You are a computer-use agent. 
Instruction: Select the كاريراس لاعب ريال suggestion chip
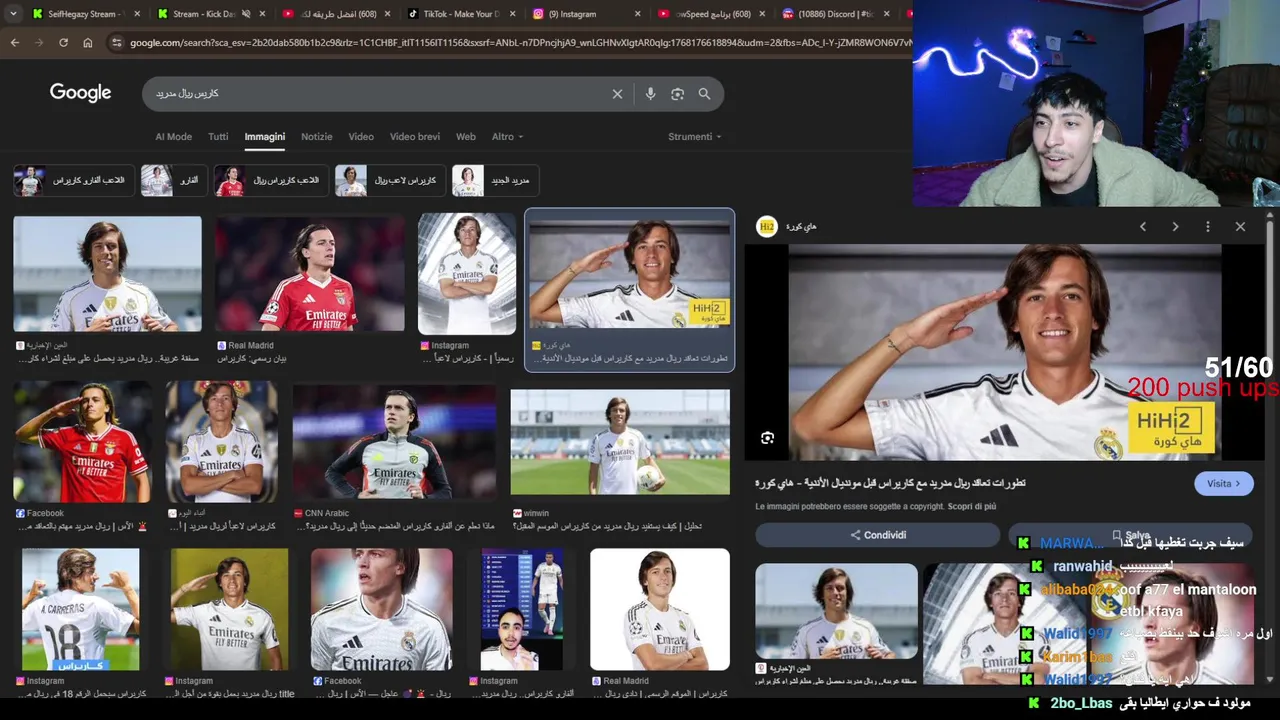[389, 181]
